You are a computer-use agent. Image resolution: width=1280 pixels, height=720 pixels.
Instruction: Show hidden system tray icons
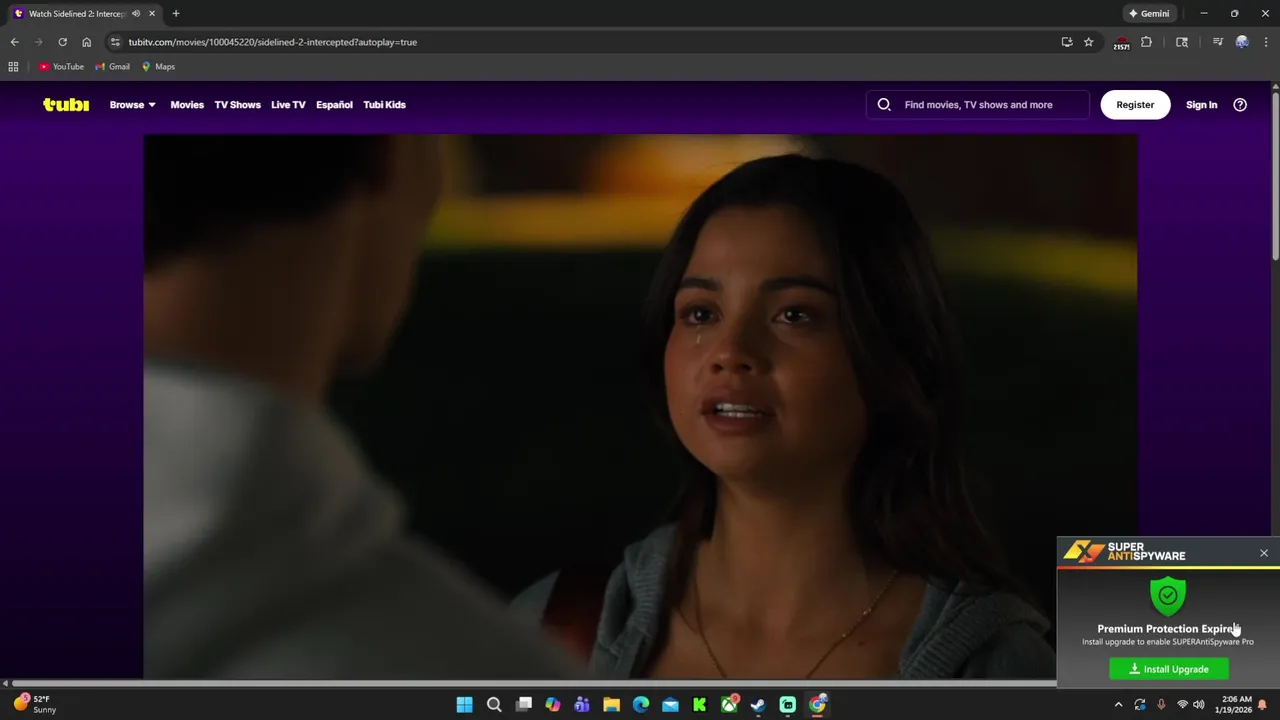pos(1118,705)
